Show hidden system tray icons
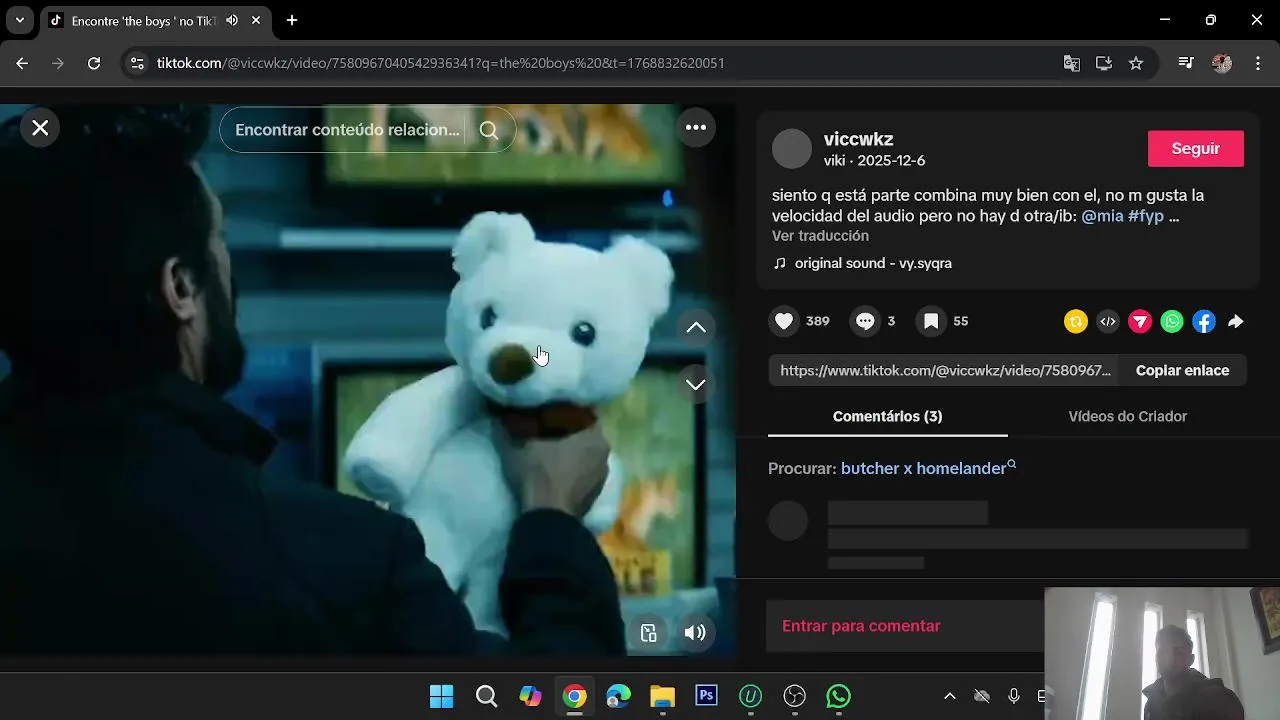Screen dimensions: 1280x720 pyautogui.click(x=950, y=696)
